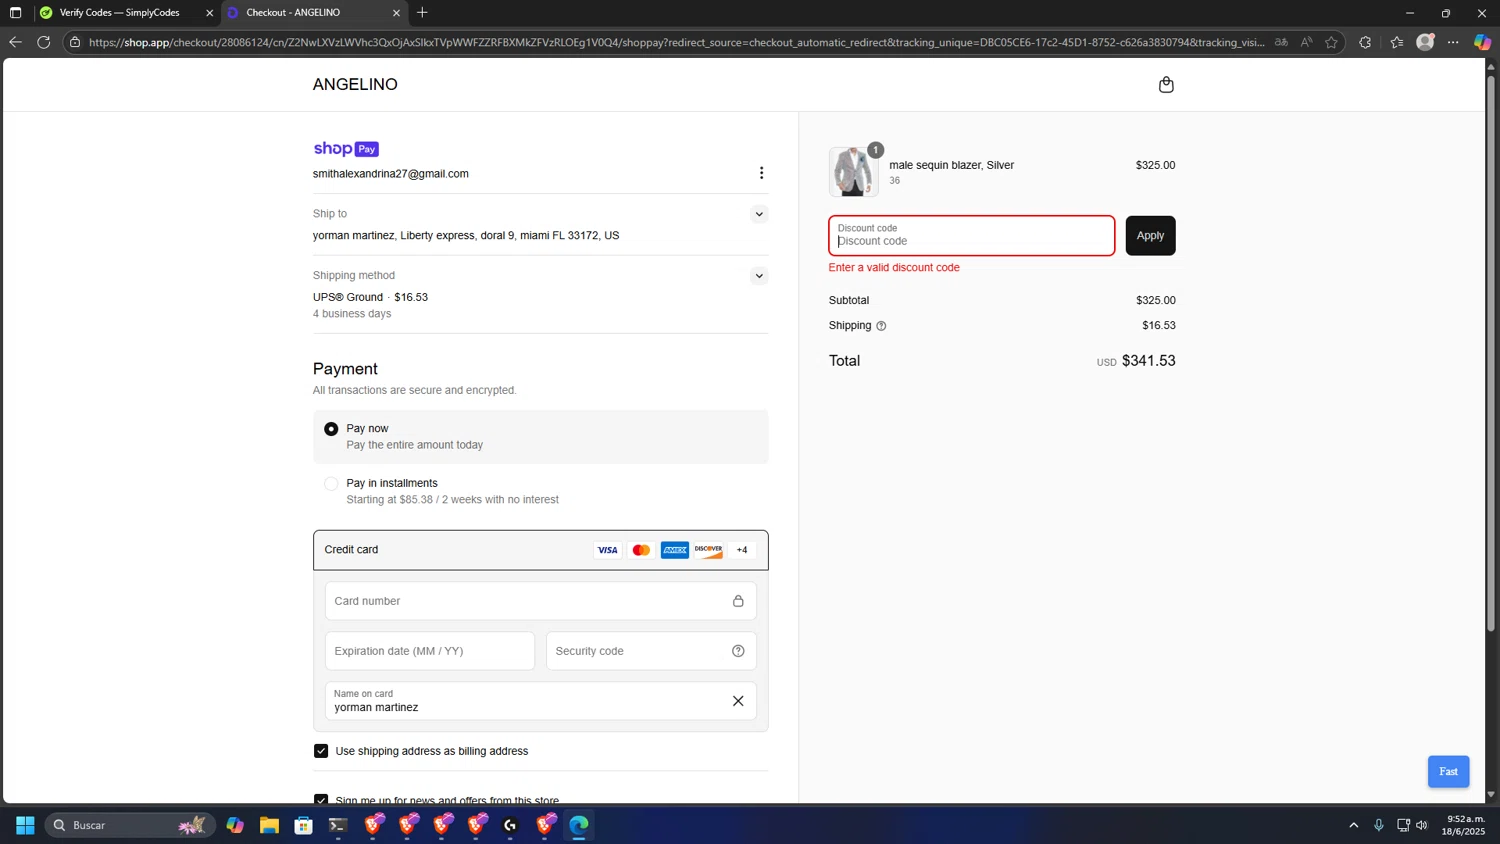Image resolution: width=1500 pixels, height=844 pixels.
Task: Click the American Express logo
Action: (x=675, y=550)
